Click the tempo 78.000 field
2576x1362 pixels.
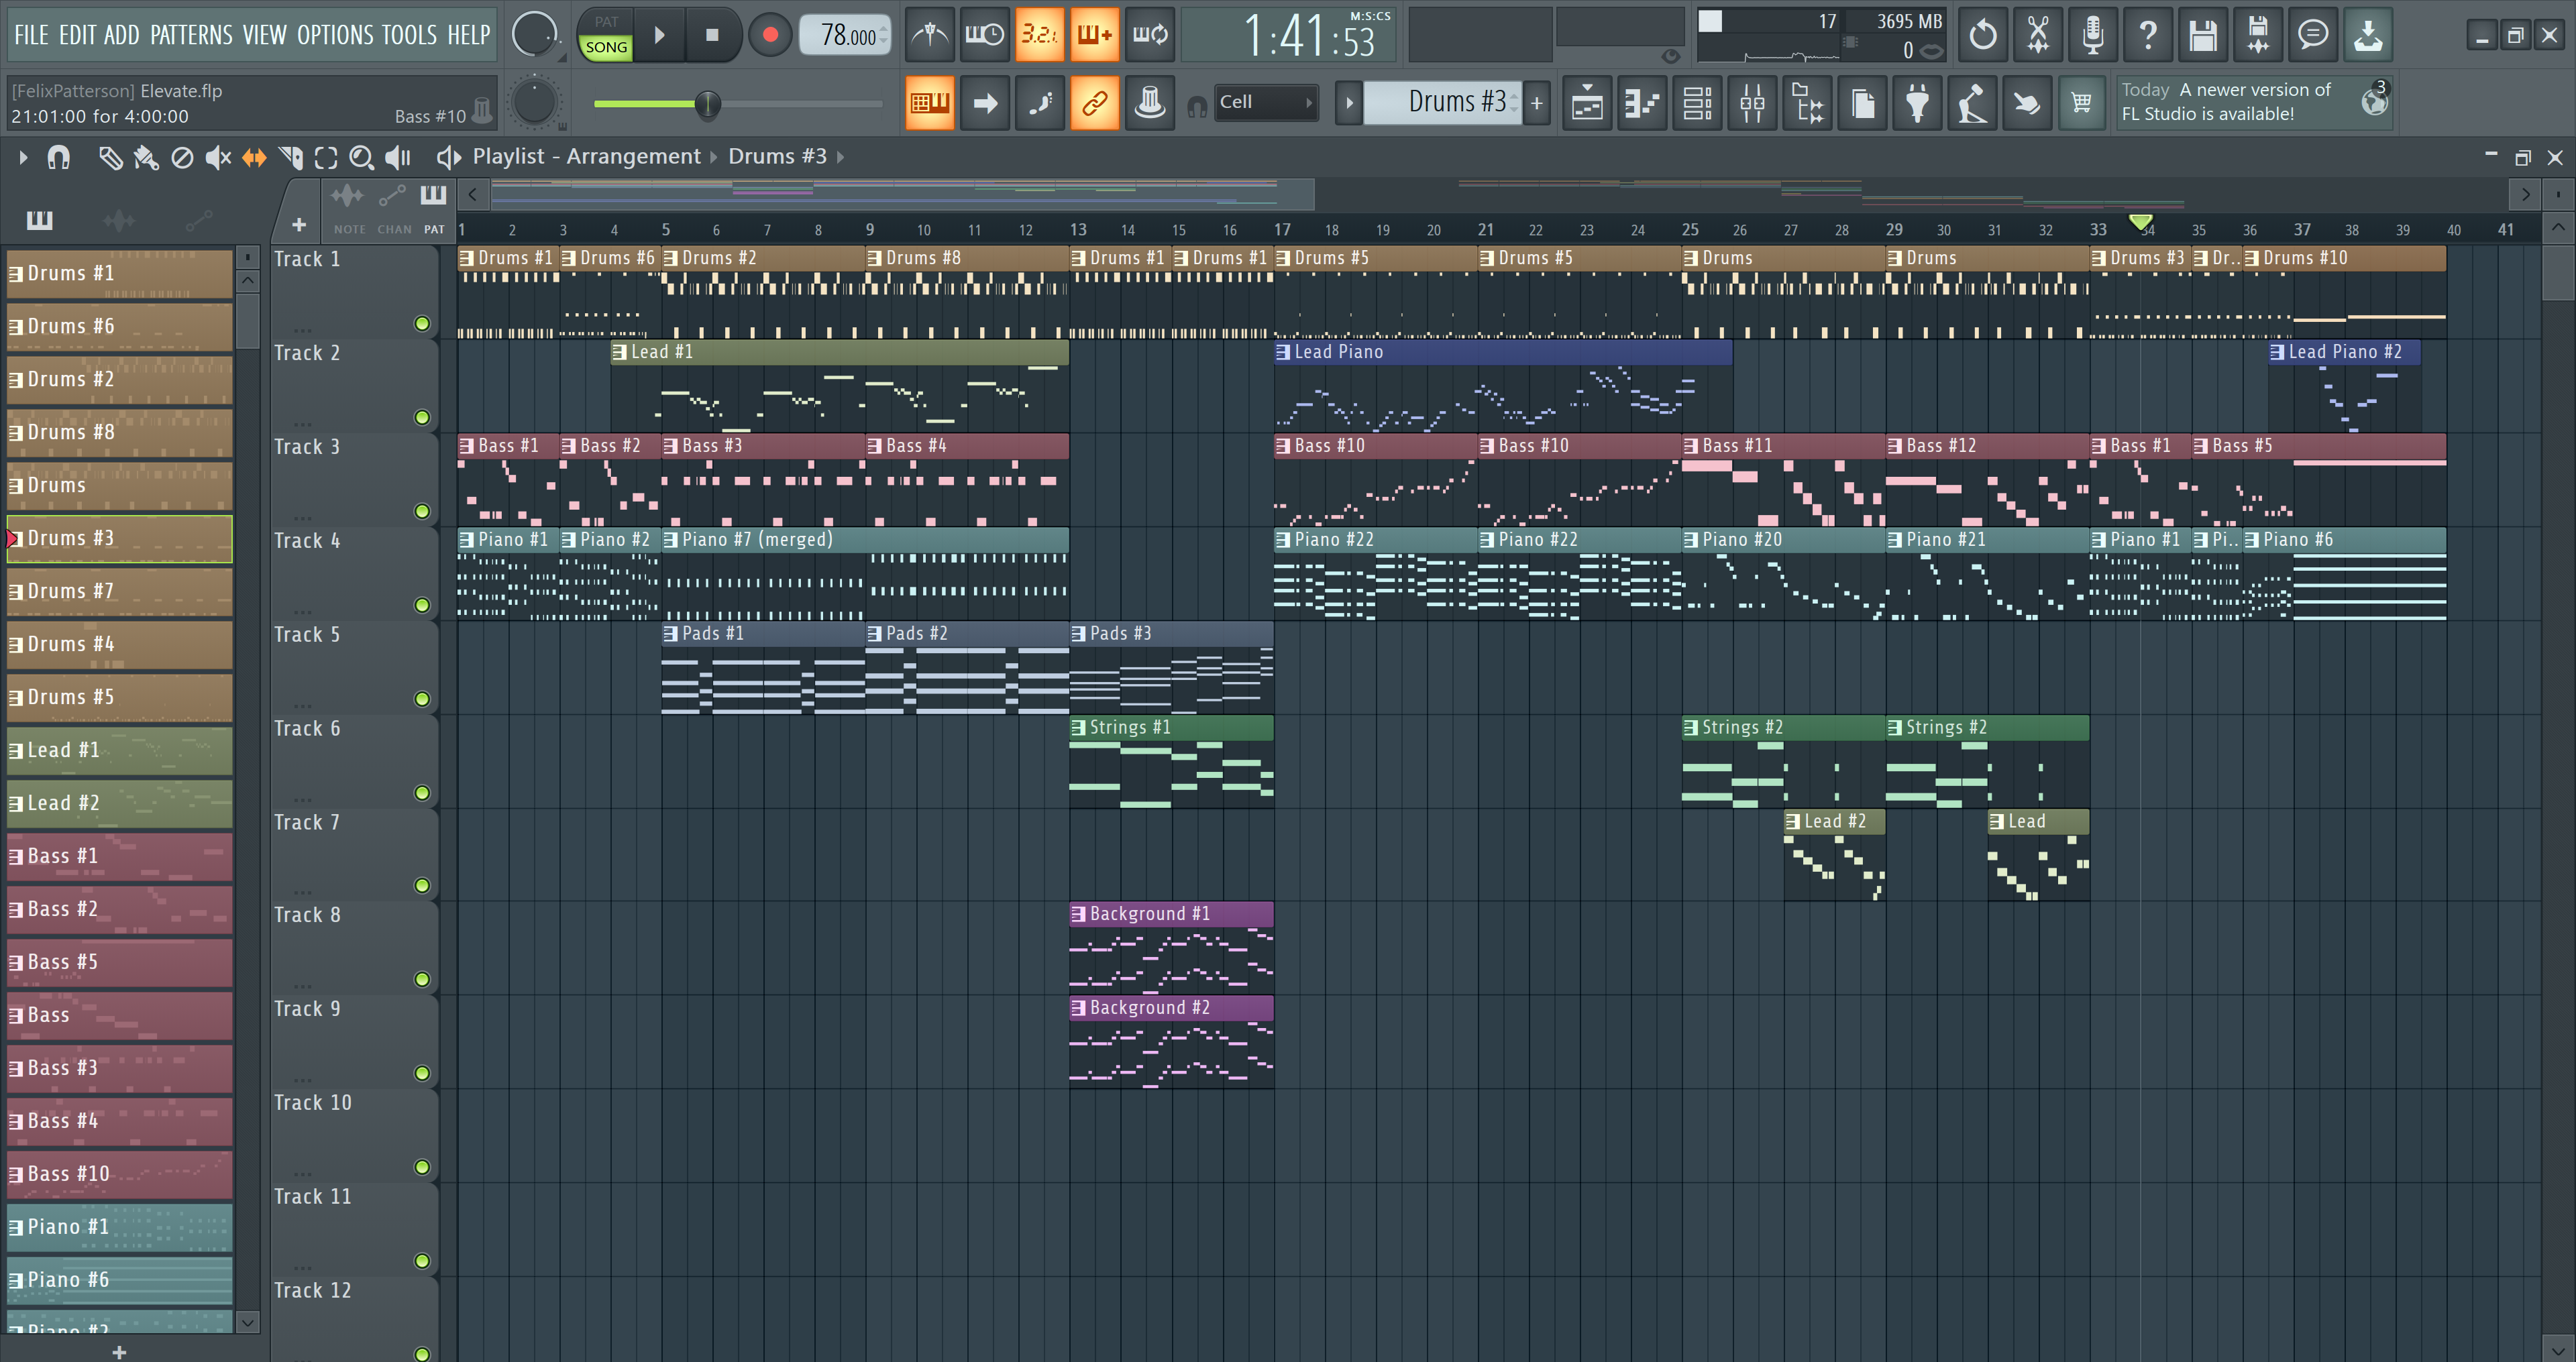click(x=845, y=36)
